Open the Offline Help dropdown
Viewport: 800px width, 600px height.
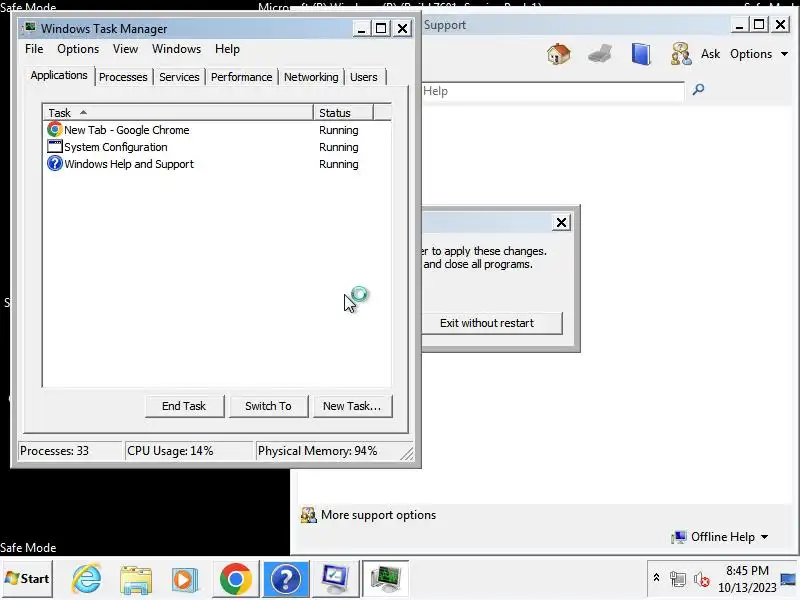[x=720, y=537]
